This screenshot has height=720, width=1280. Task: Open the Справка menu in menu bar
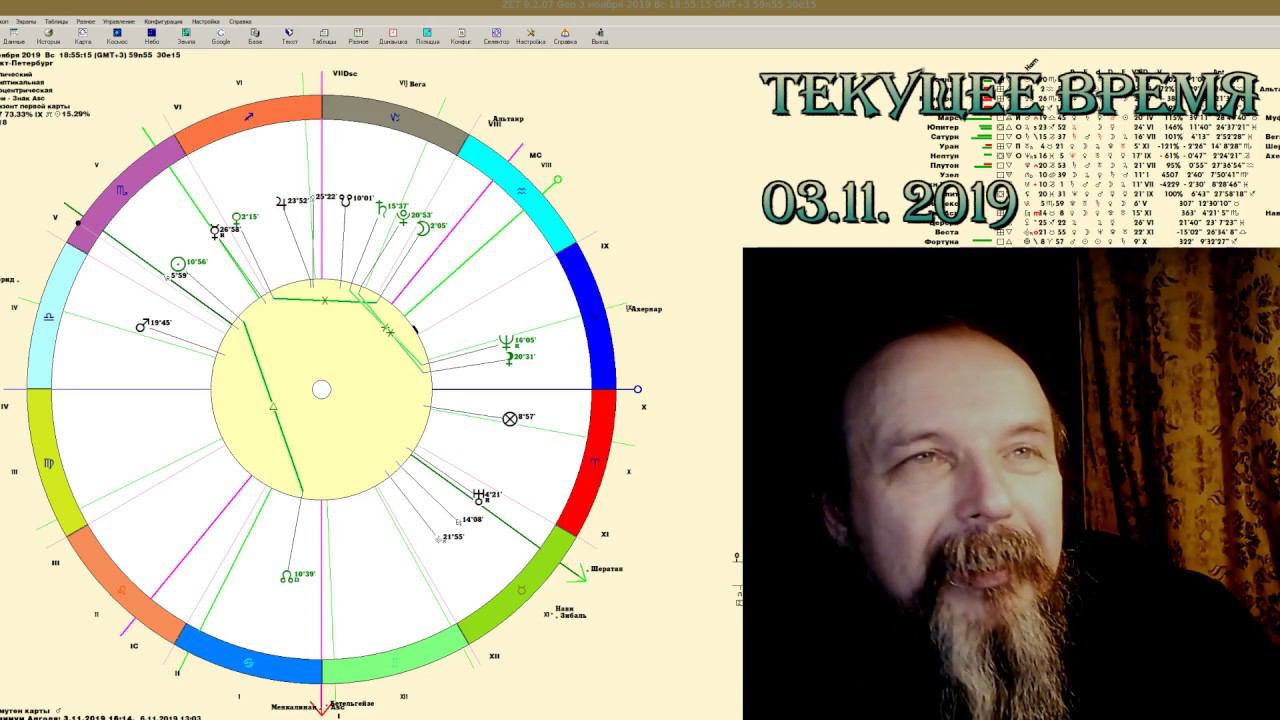pos(240,21)
